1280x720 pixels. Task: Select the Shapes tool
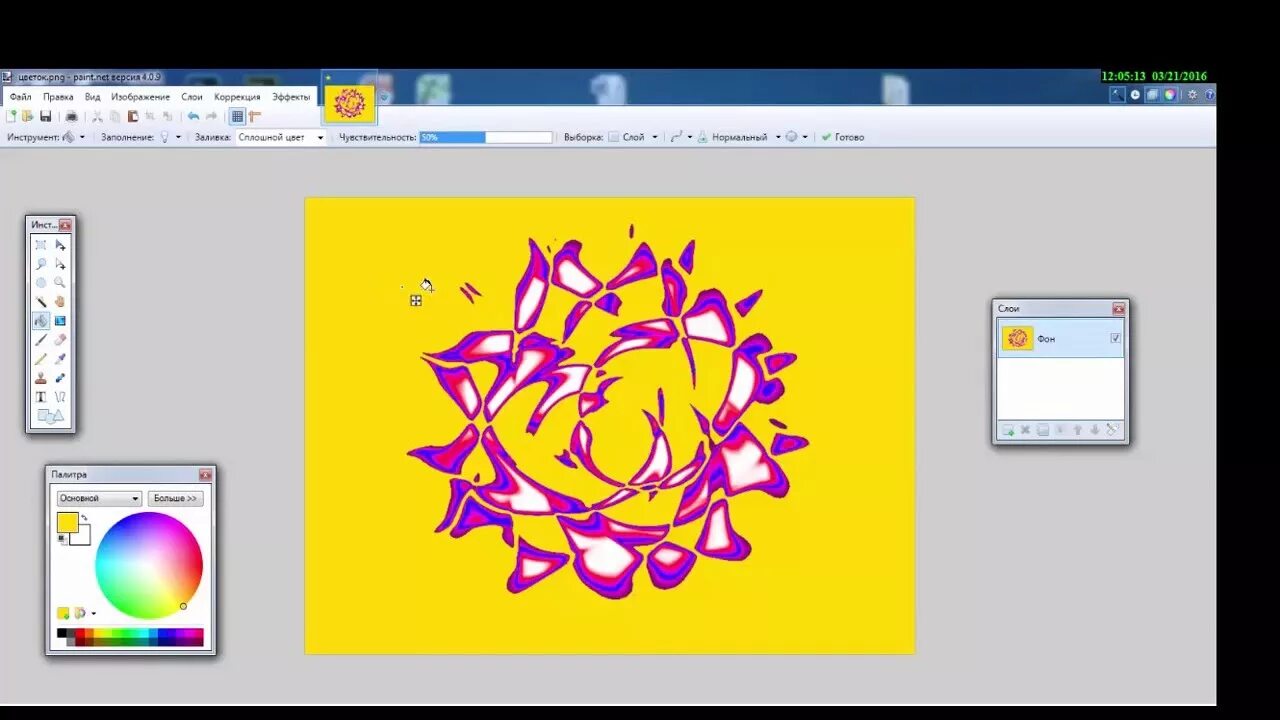pyautogui.click(x=50, y=416)
